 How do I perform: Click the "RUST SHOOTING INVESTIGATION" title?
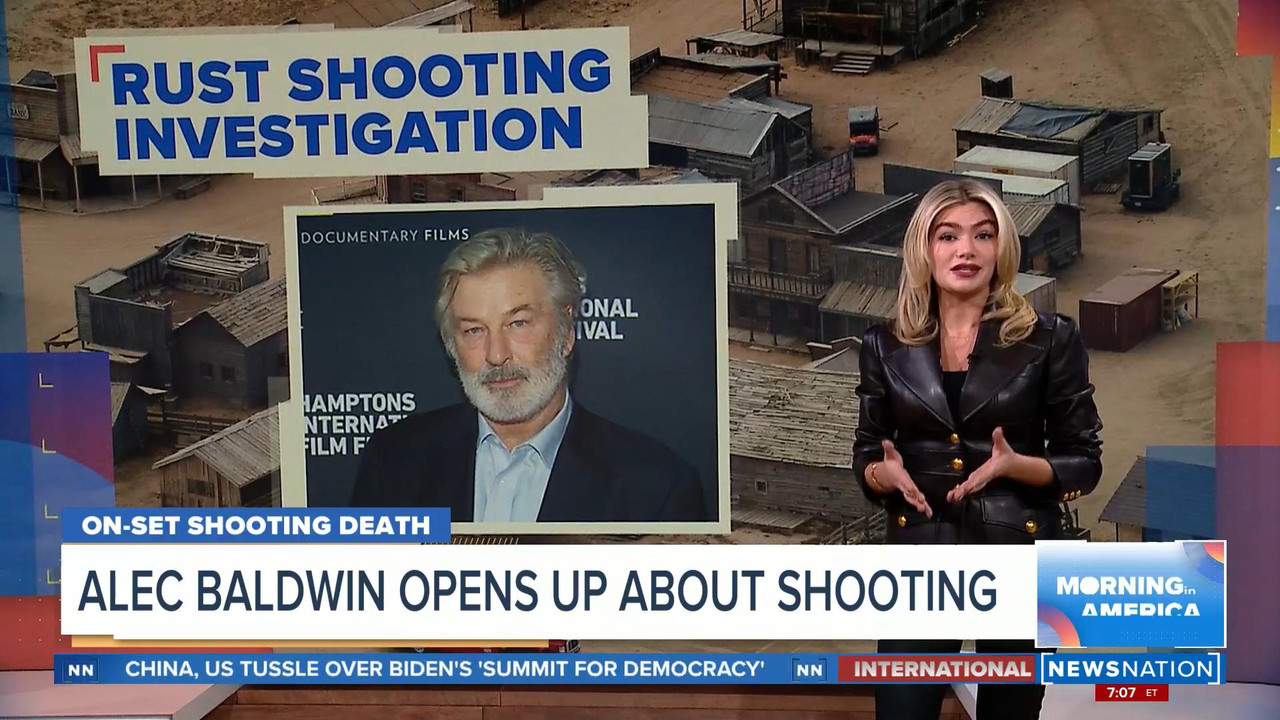tap(360, 104)
